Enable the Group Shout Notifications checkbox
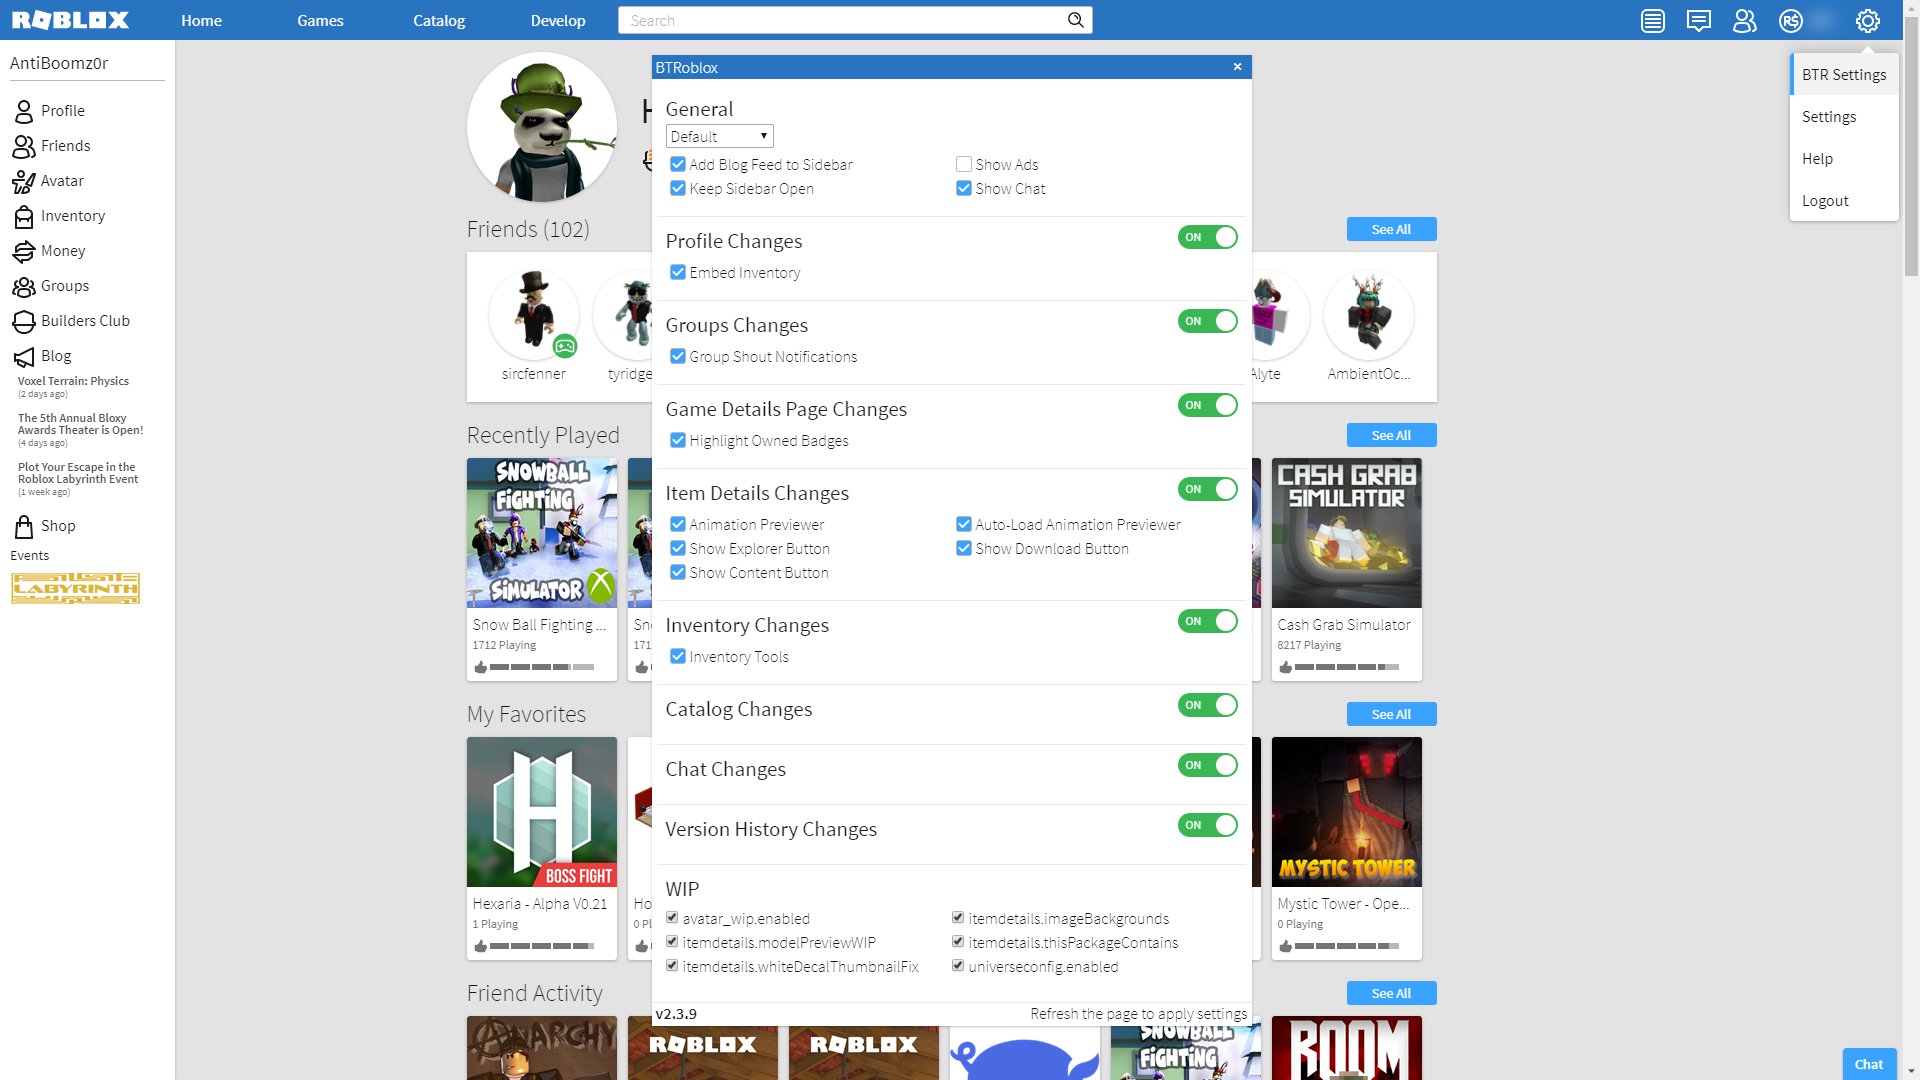 676,356
